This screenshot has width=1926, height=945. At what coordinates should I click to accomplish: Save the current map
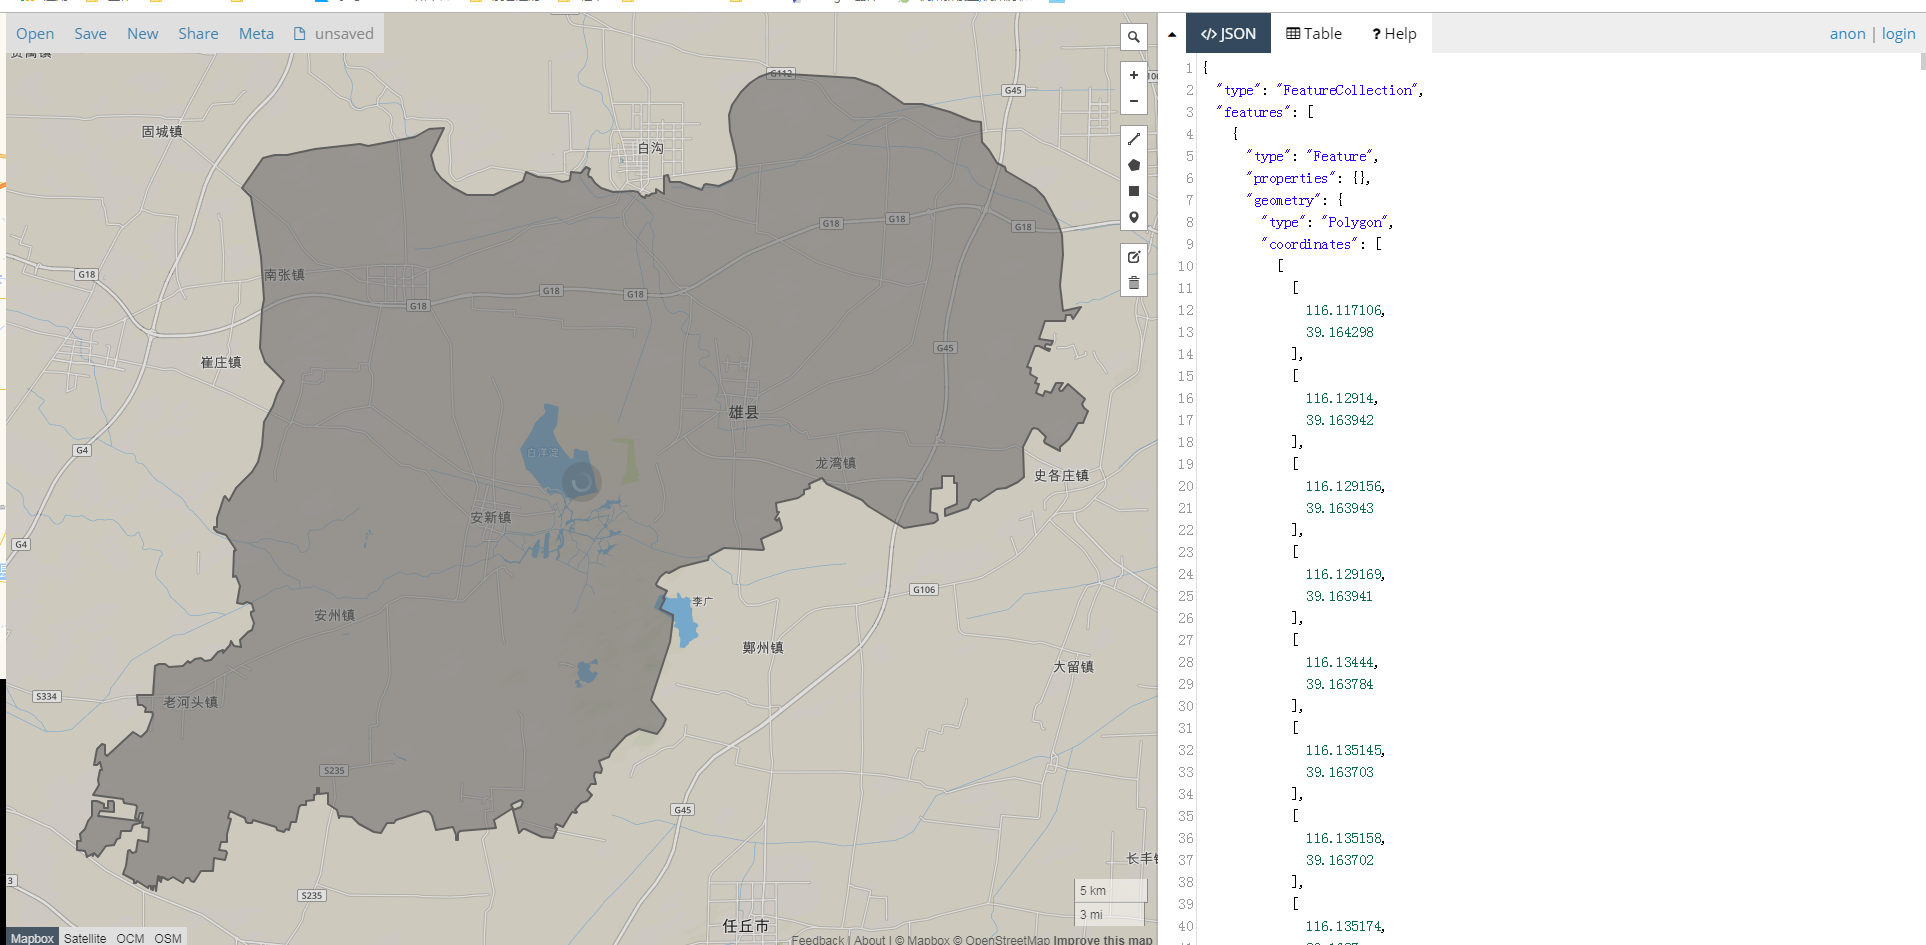90,33
